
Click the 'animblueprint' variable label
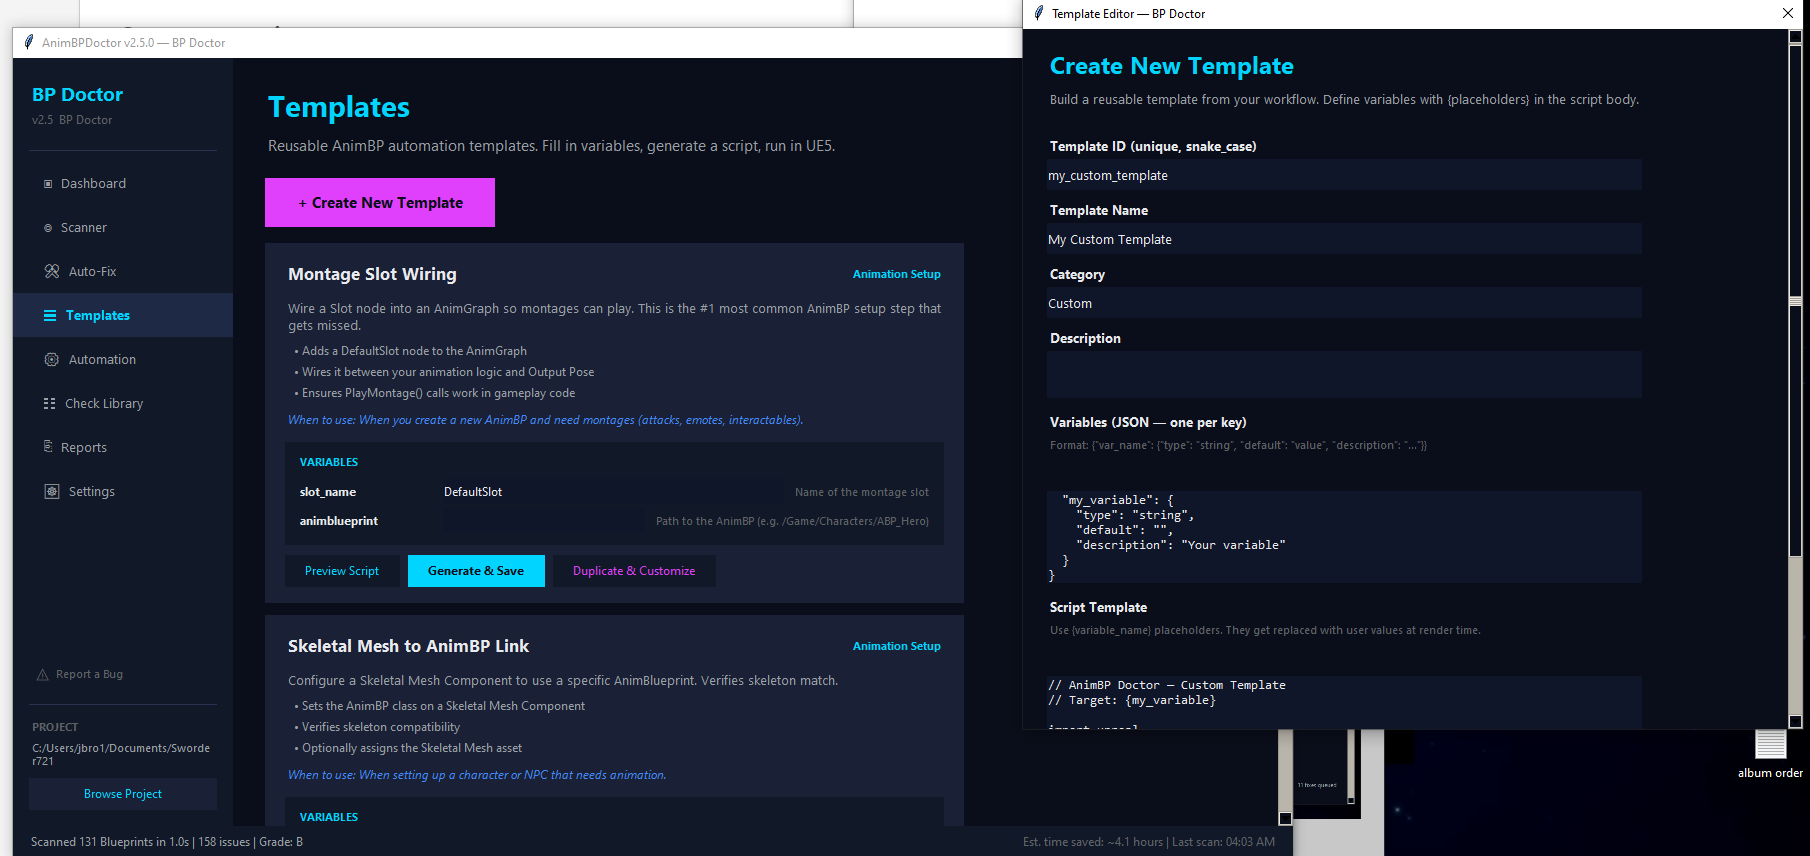pos(339,521)
